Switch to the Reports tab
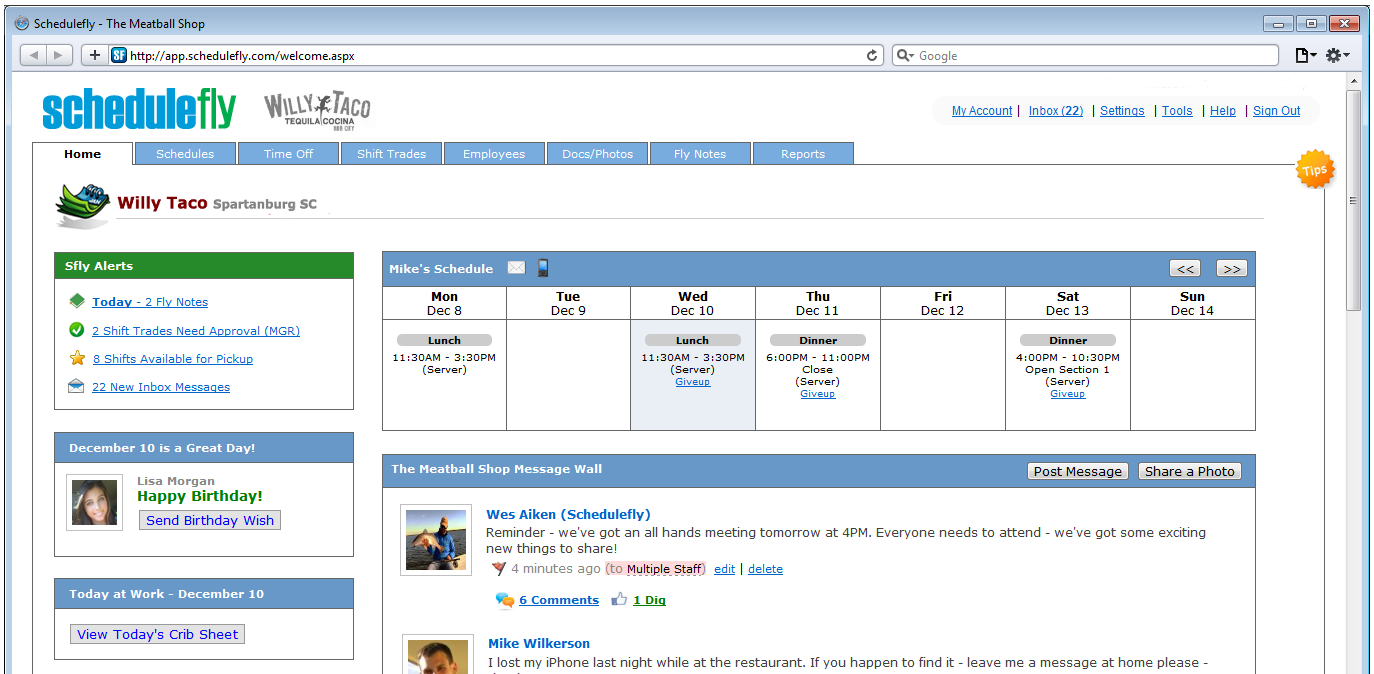The image size is (1374, 674). (x=803, y=154)
